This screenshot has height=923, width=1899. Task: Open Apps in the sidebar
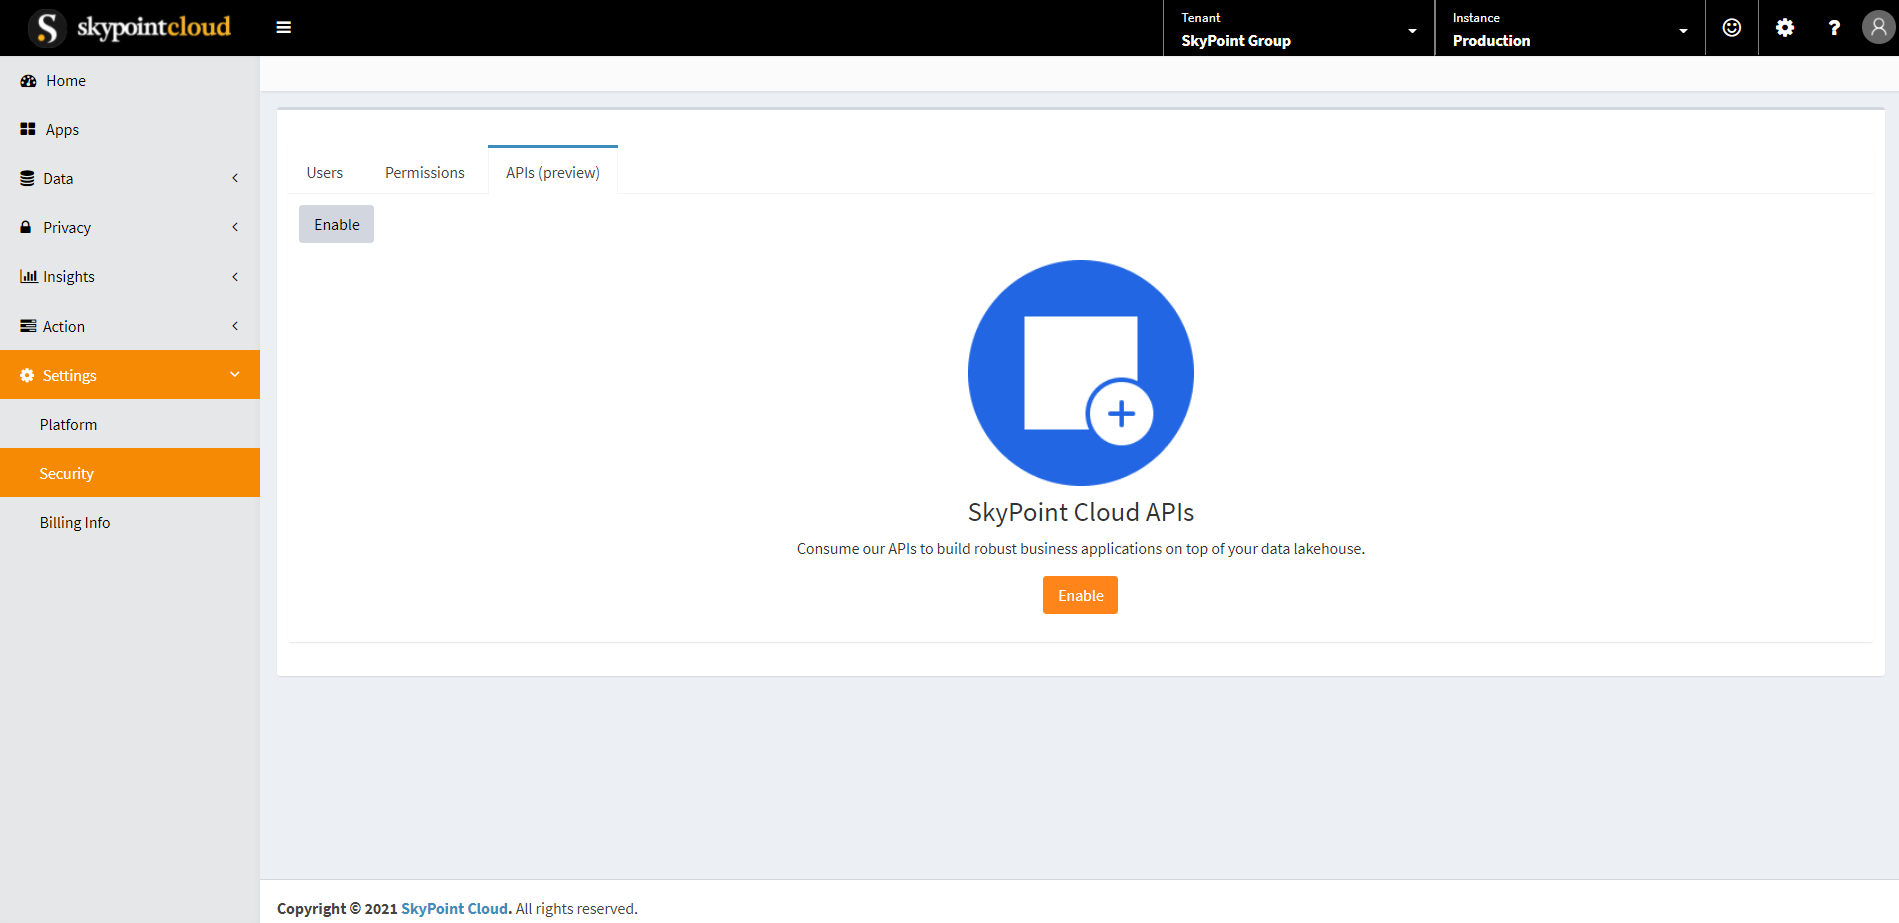(x=130, y=129)
